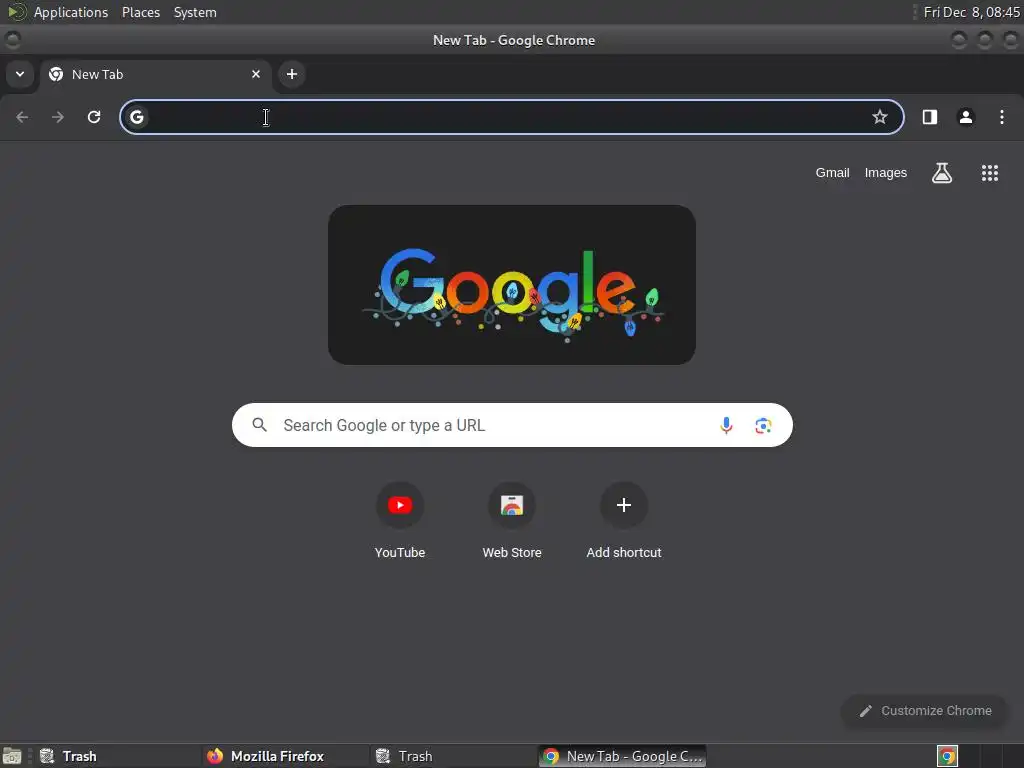The image size is (1024, 768).
Task: Click the clock showing Fri Dec 8, 08:45
Action: click(971, 12)
